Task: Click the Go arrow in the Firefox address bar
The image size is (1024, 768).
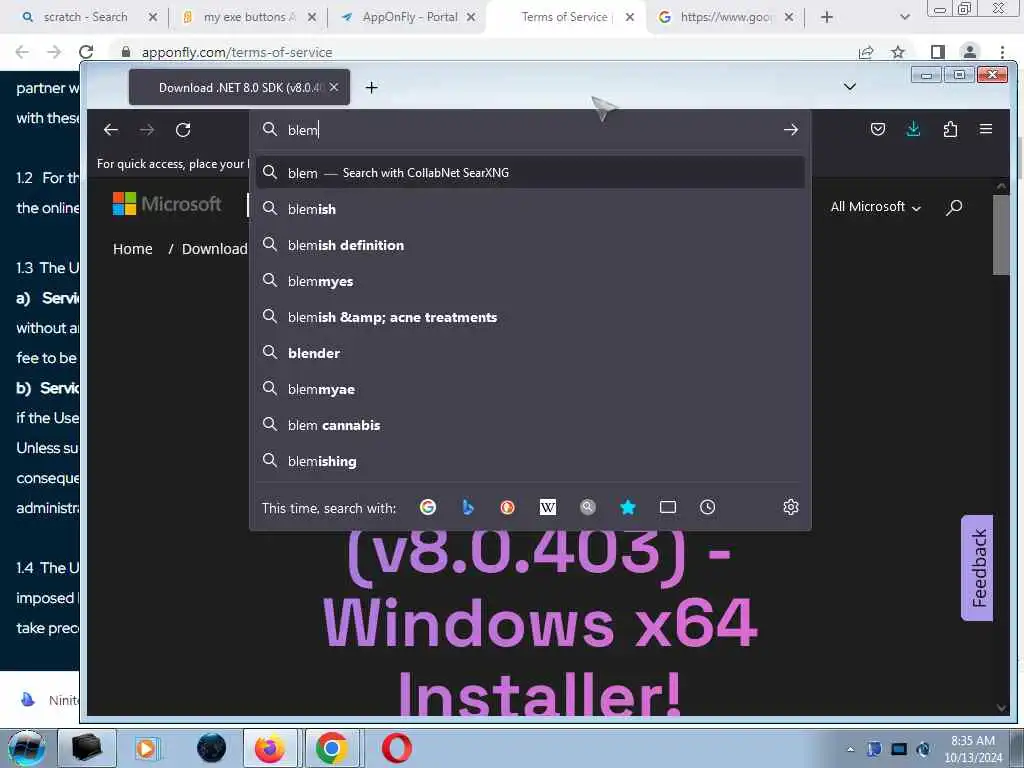Action: pyautogui.click(x=790, y=130)
